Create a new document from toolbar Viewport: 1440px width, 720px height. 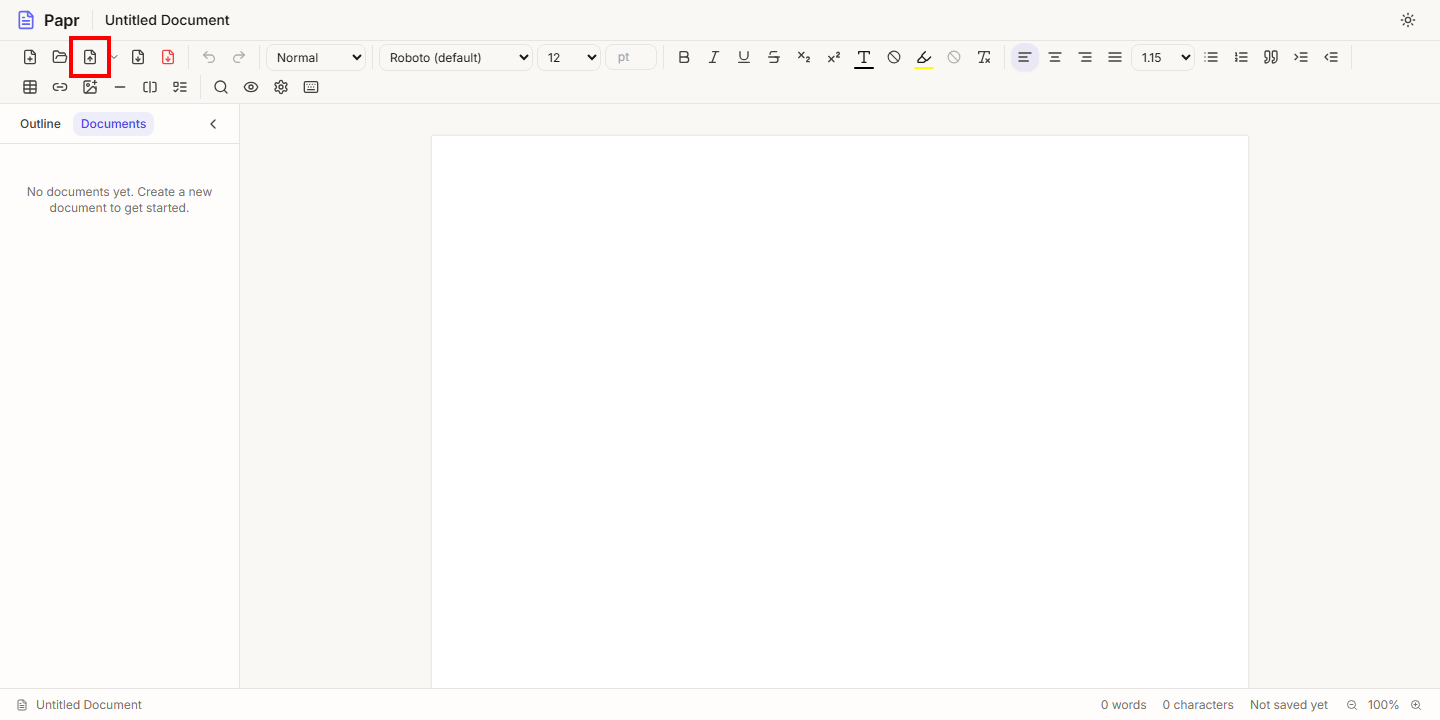30,58
